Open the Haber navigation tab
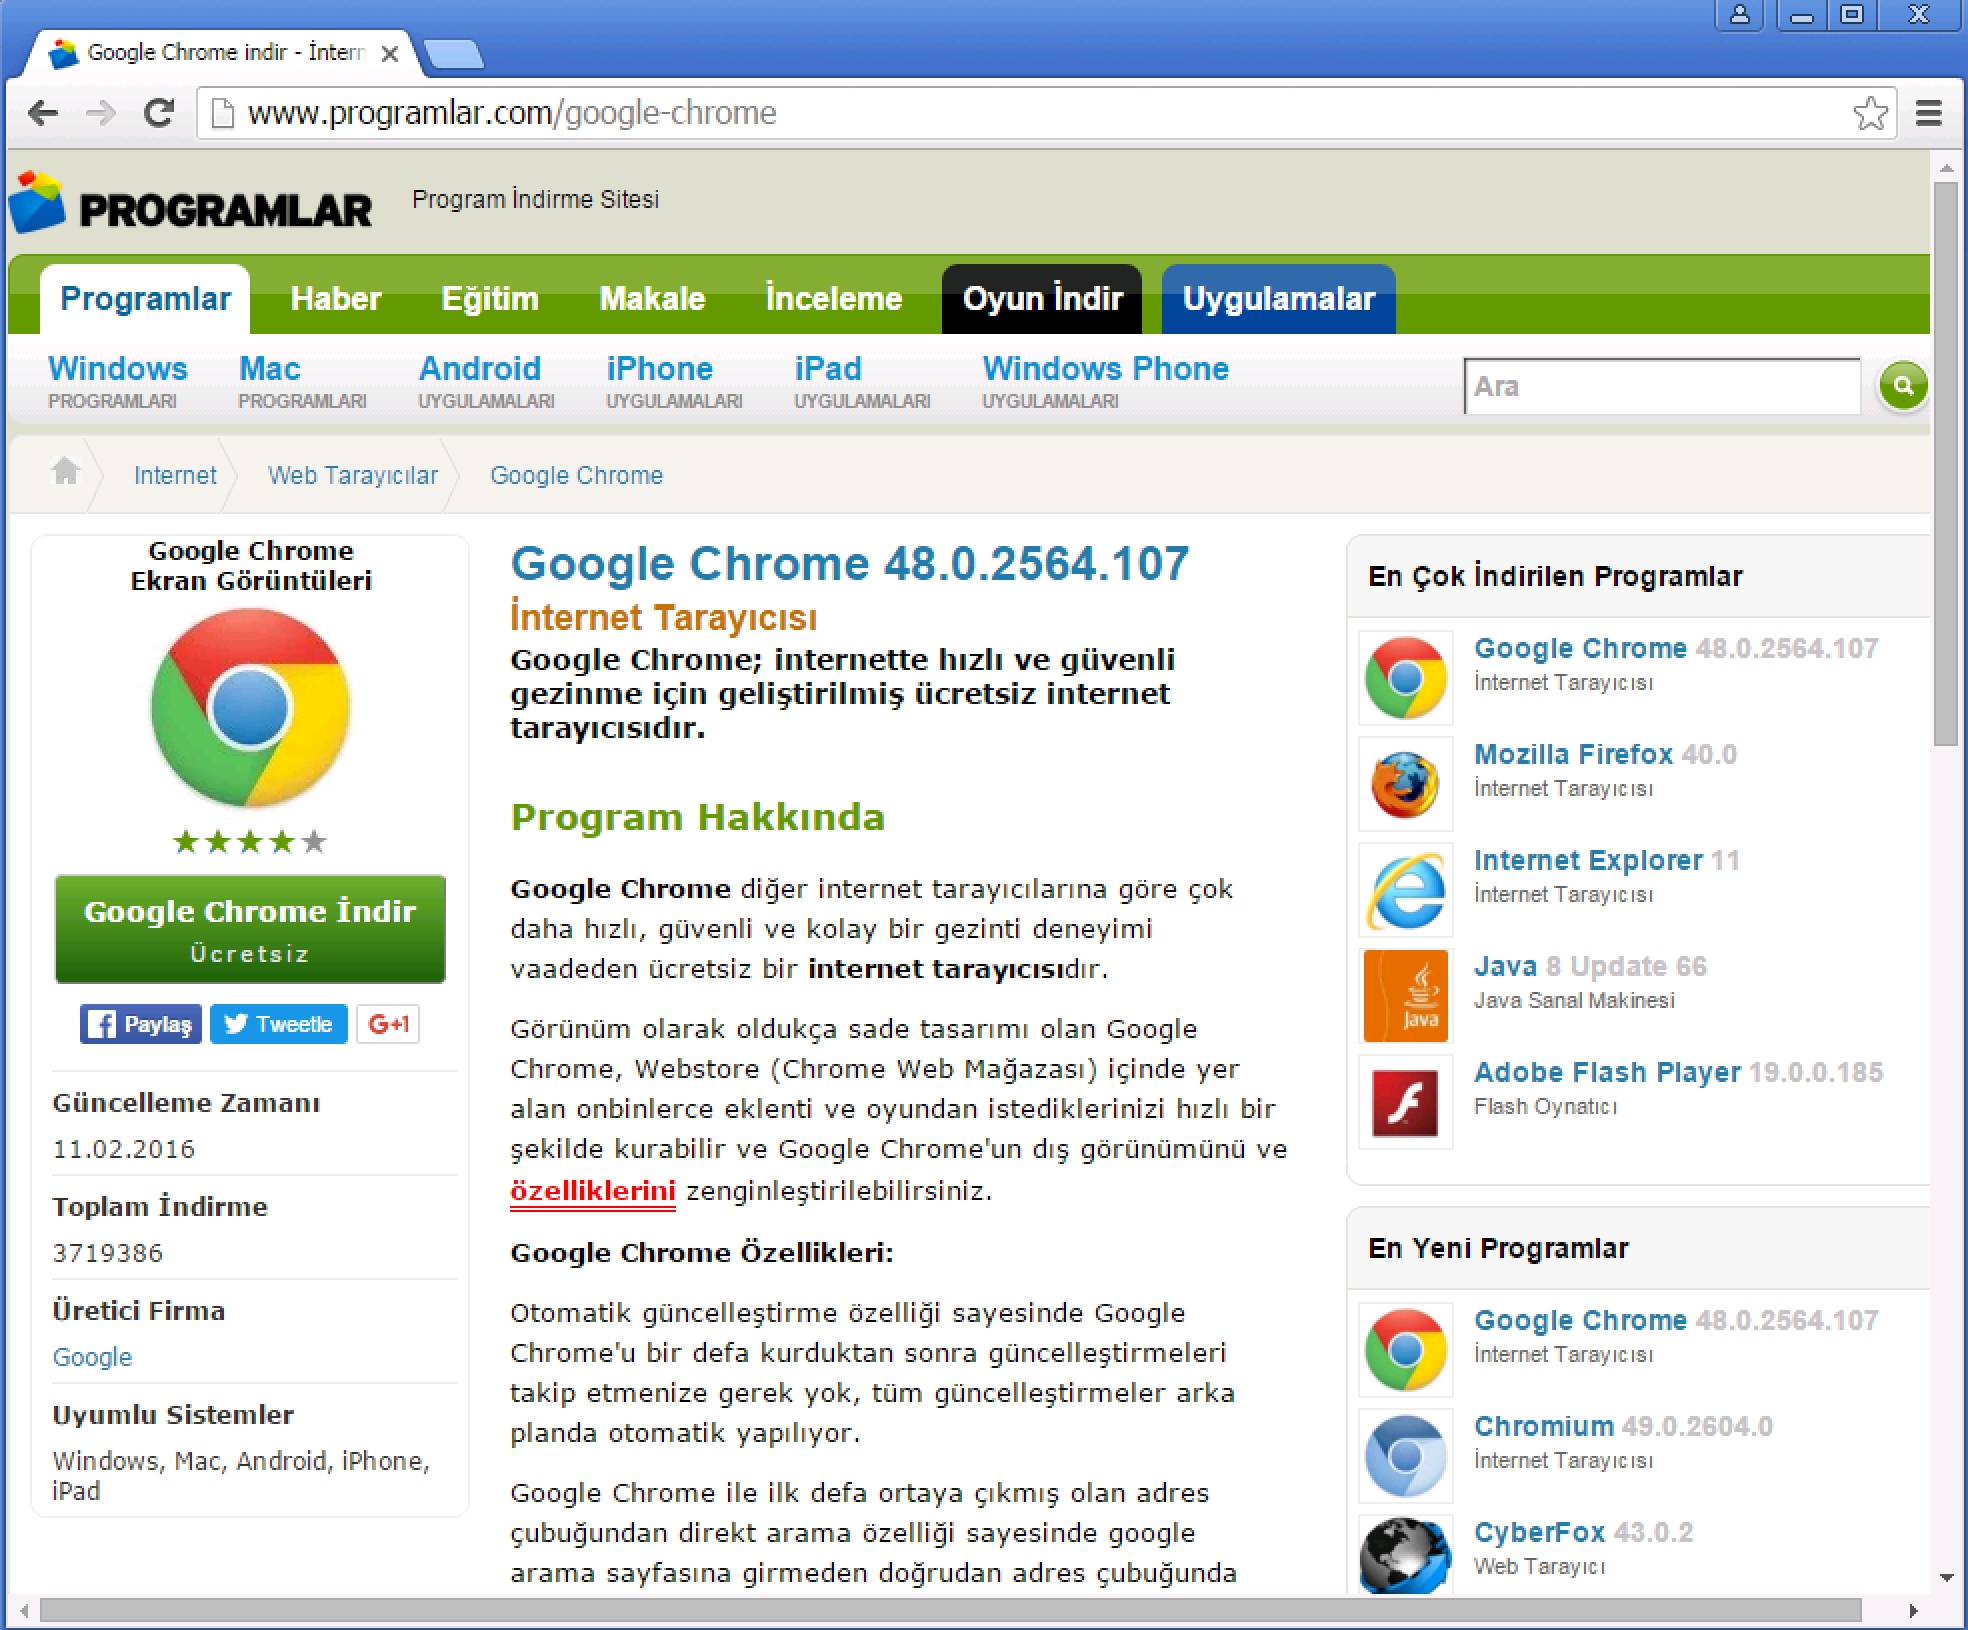Viewport: 1968px width, 1630px height. pos(336,298)
